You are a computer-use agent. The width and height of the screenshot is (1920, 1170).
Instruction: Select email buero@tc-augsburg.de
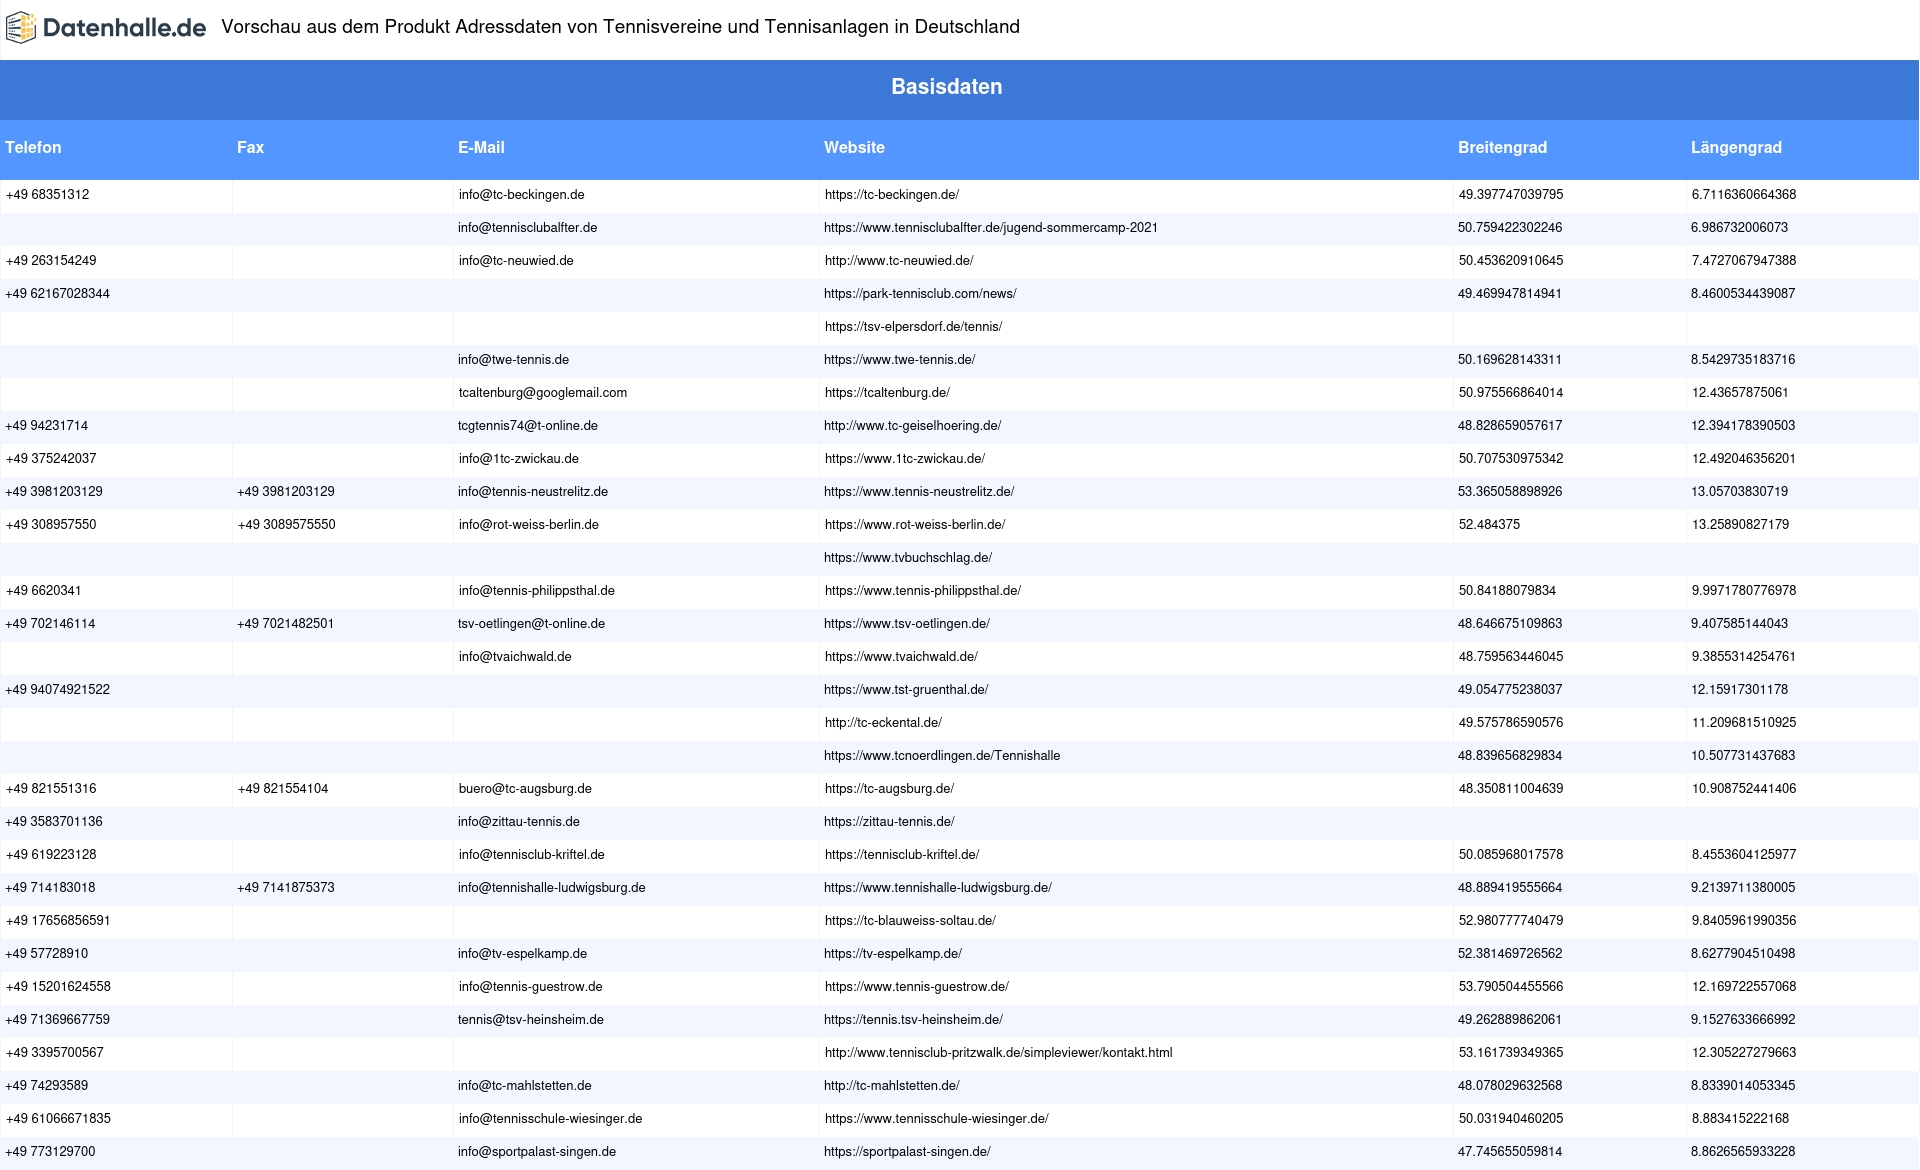(x=525, y=789)
